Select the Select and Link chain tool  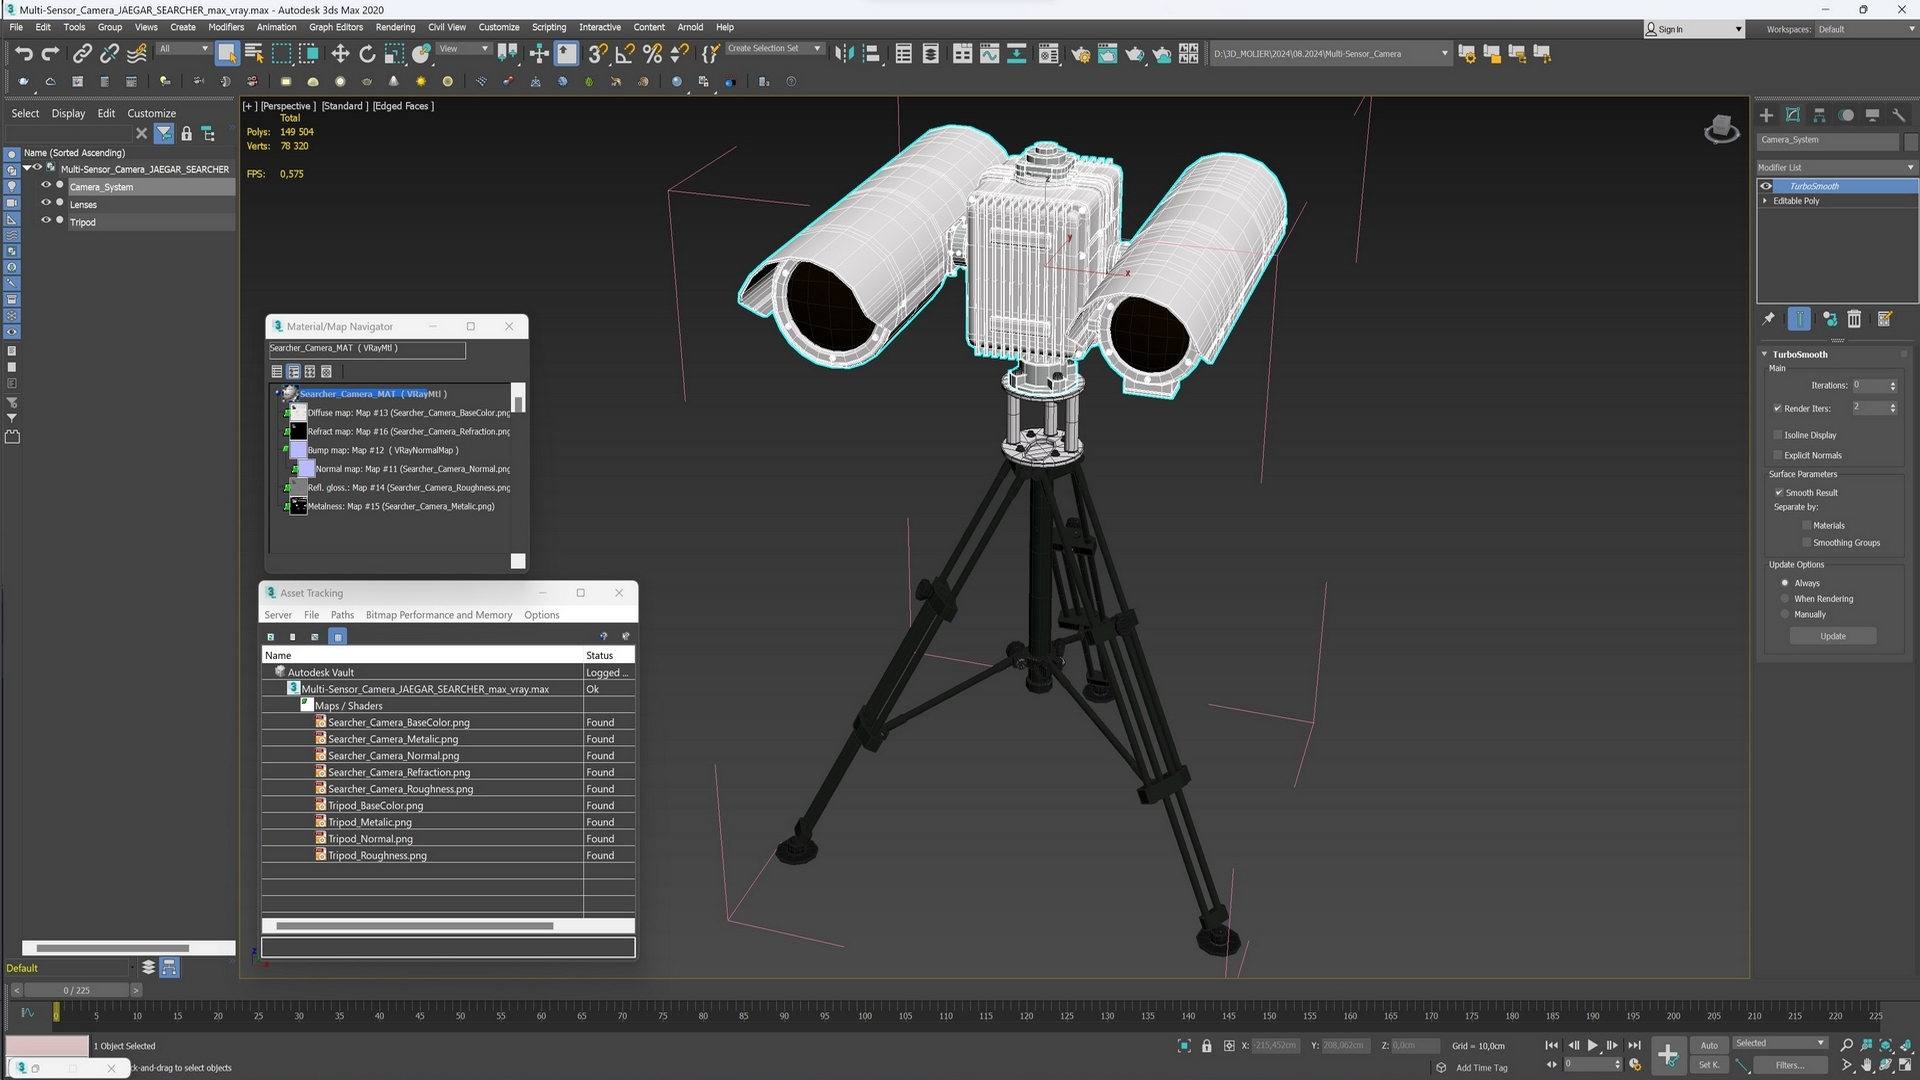click(x=82, y=54)
